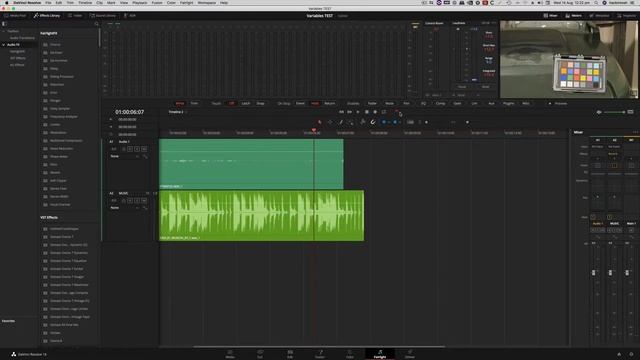Start playback with the play button
This screenshot has height=360, width=640.
click(358, 112)
